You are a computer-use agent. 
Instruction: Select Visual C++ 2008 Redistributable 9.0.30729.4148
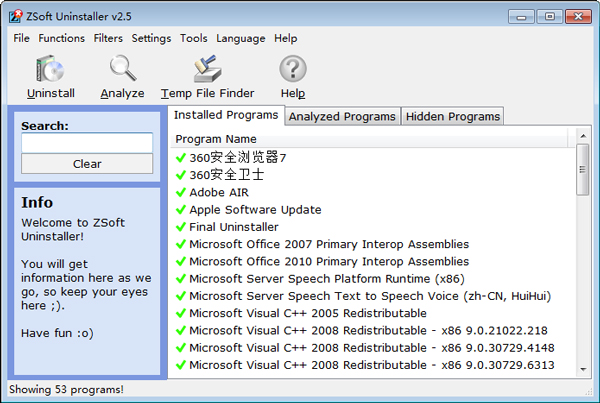372,348
